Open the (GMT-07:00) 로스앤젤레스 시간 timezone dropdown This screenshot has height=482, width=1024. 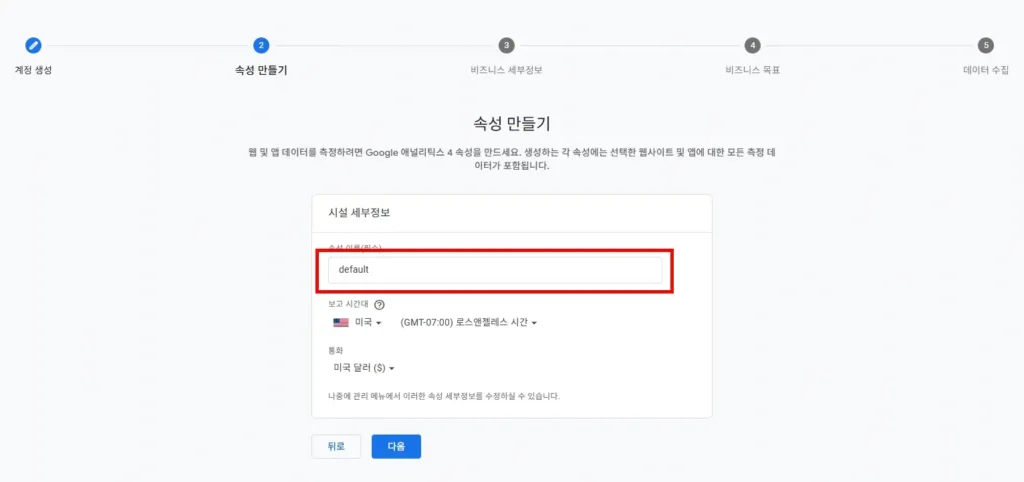click(x=468, y=323)
